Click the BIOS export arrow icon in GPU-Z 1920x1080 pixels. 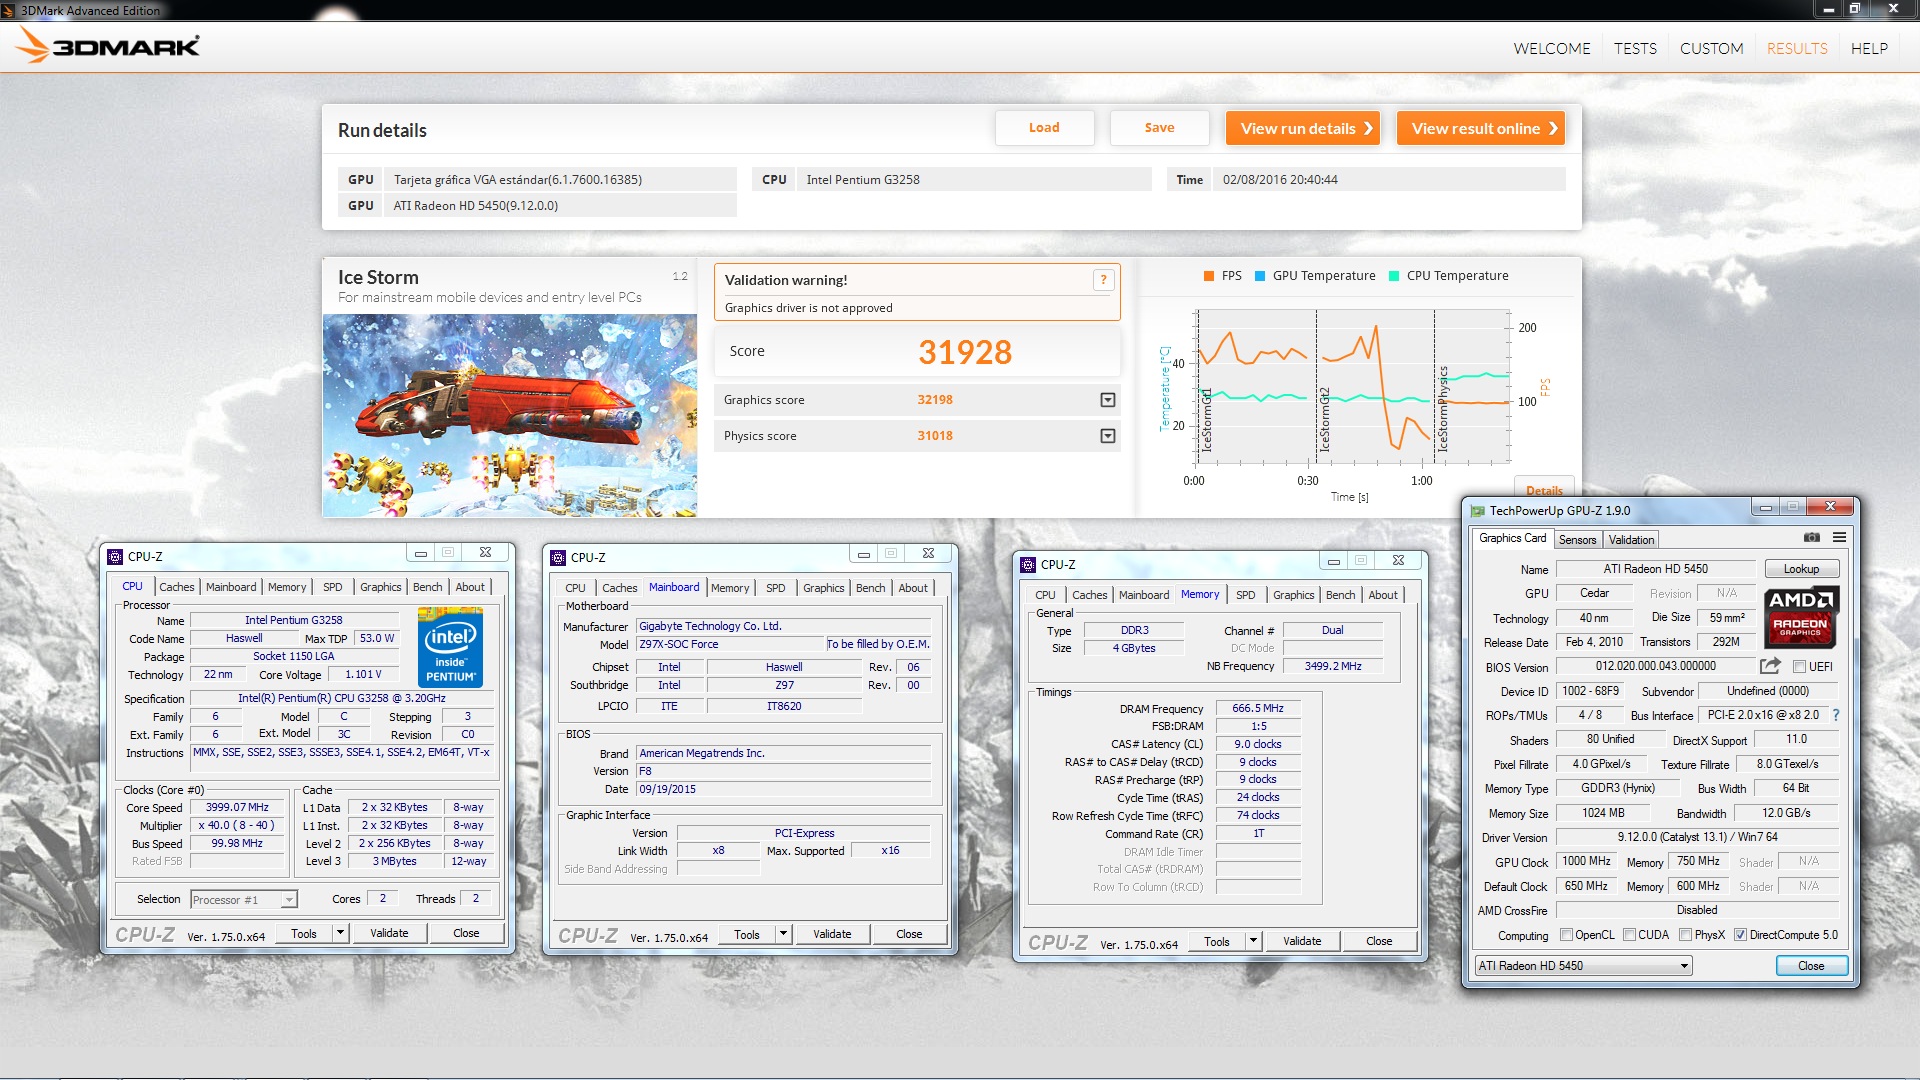coord(1770,666)
